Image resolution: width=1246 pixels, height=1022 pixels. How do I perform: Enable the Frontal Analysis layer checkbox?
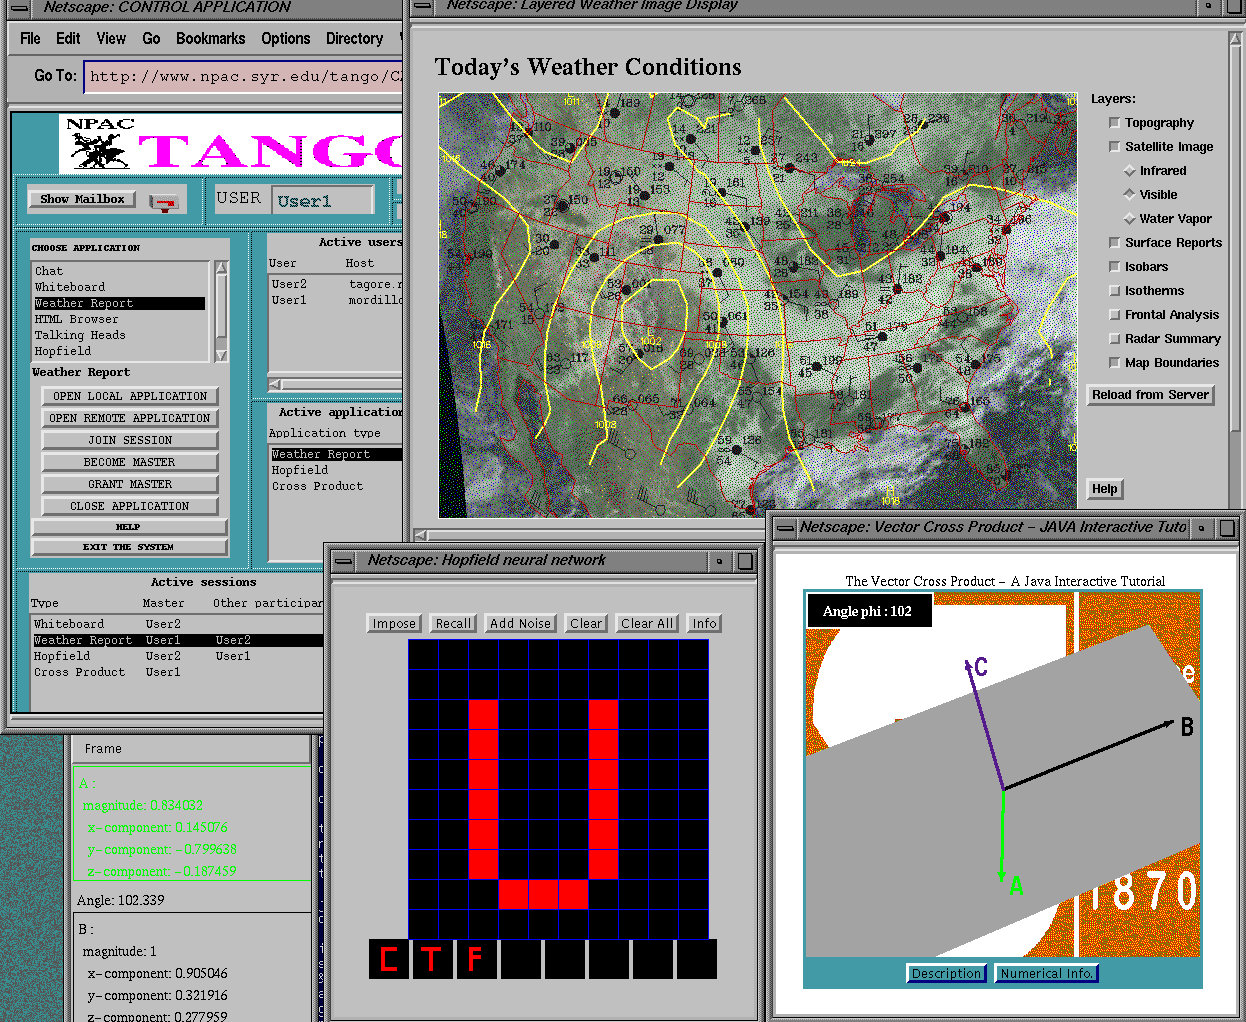coord(1114,315)
